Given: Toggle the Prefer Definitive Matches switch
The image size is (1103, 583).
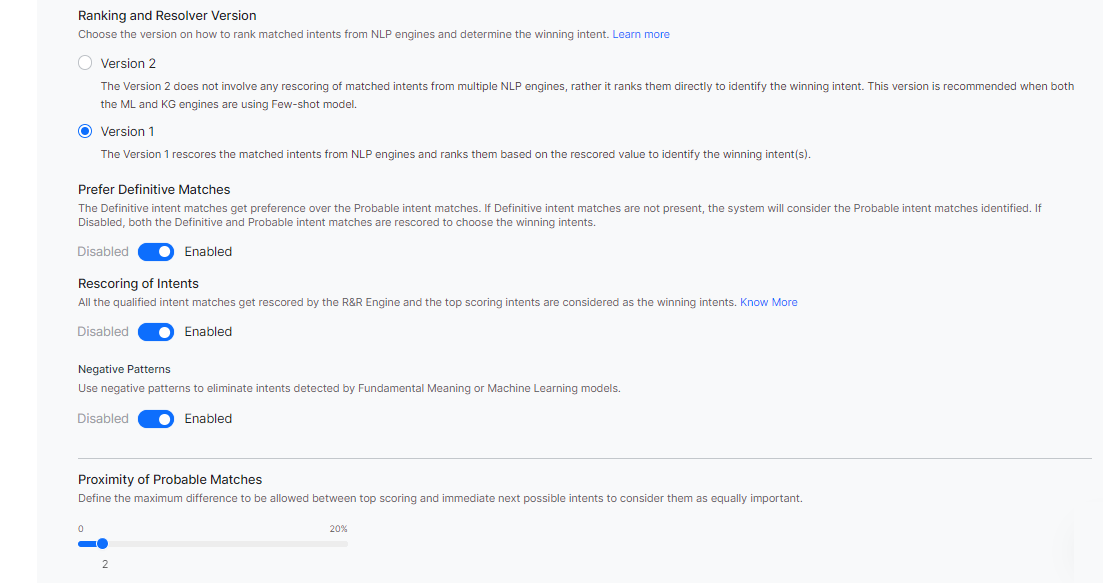Looking at the screenshot, I should tap(156, 252).
